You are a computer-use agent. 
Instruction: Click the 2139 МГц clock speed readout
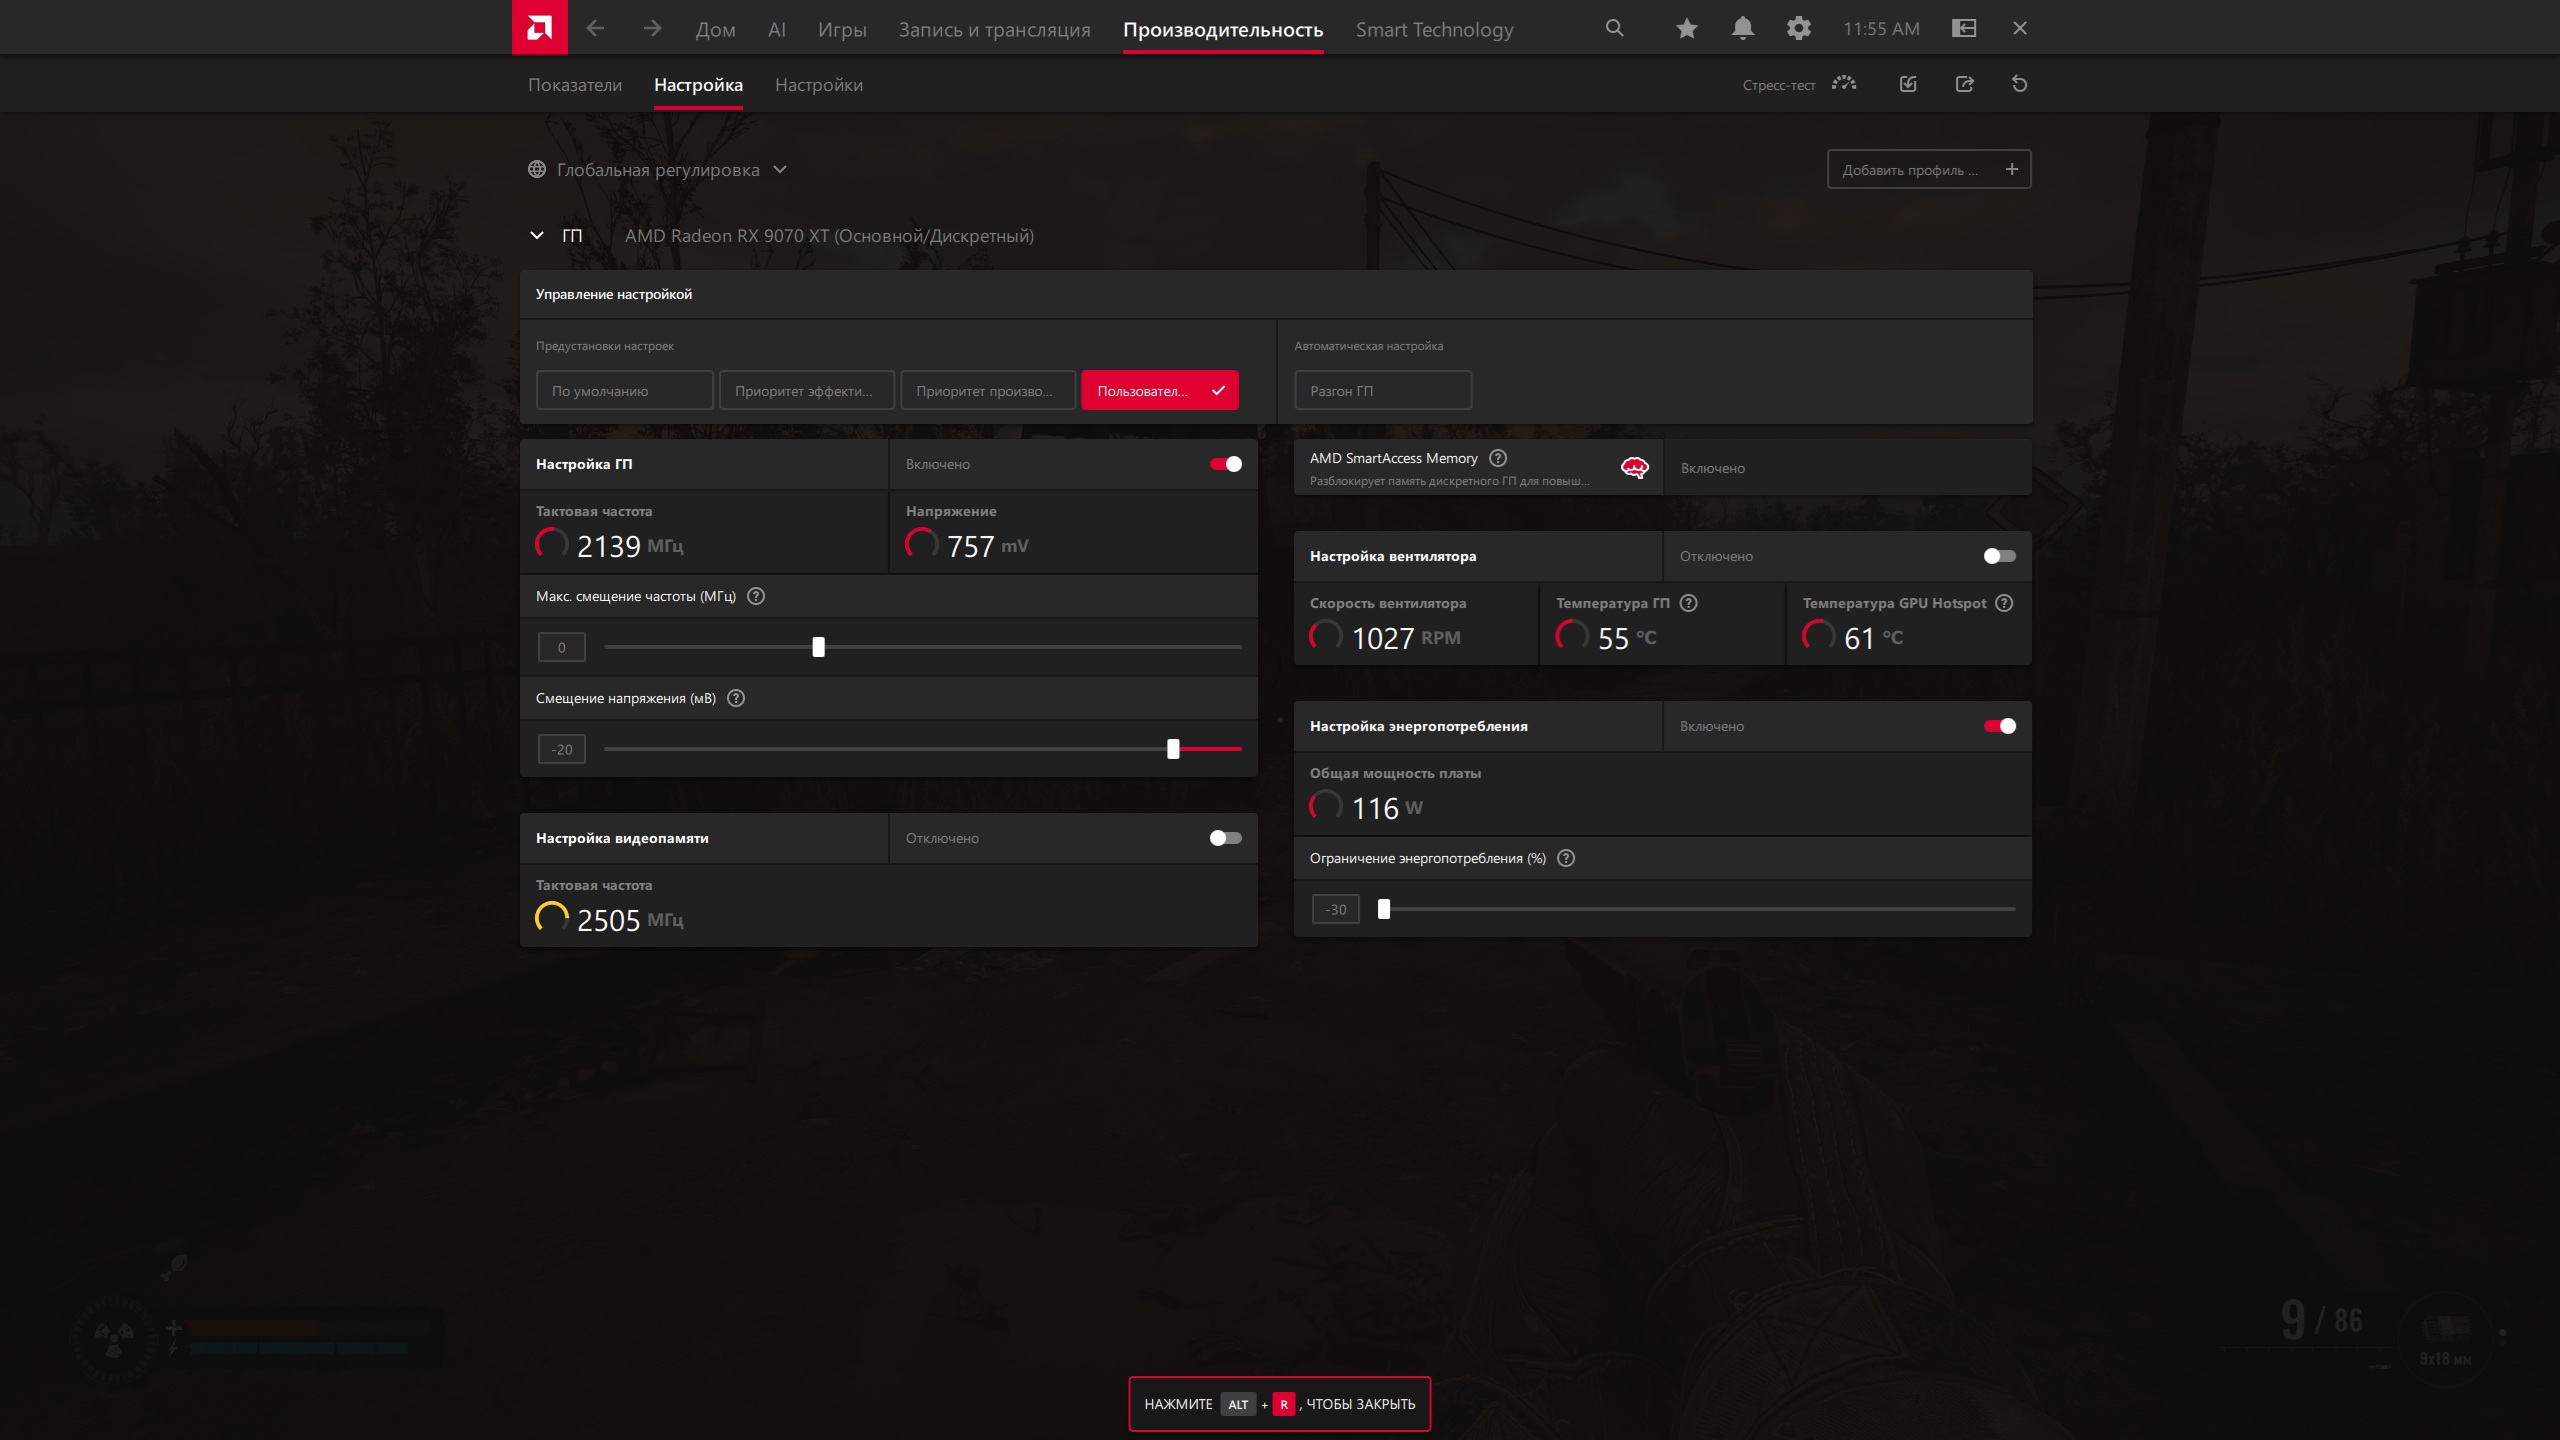[630, 546]
